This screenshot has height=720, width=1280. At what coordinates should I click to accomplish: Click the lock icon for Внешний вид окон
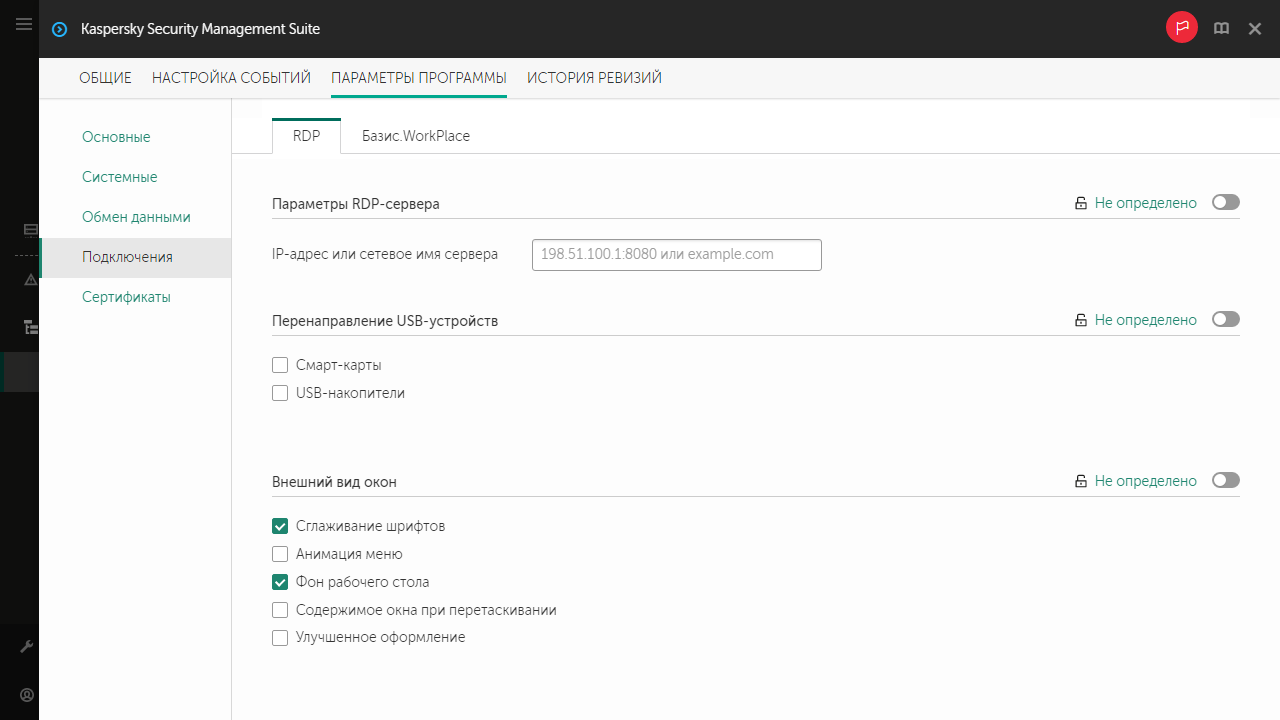(1080, 481)
